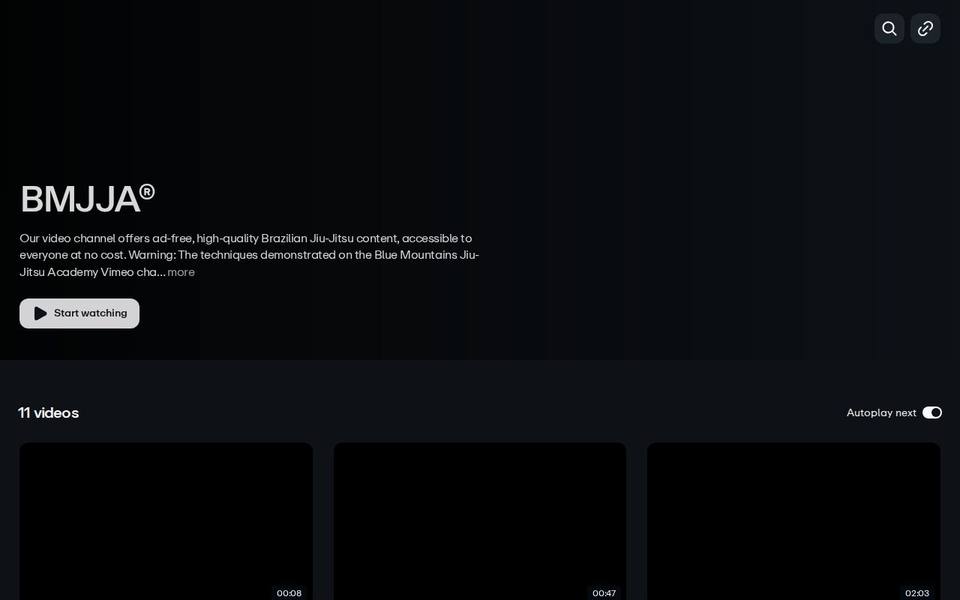Click the "11 videos" count text
Image resolution: width=960 pixels, height=600 pixels.
48,413
